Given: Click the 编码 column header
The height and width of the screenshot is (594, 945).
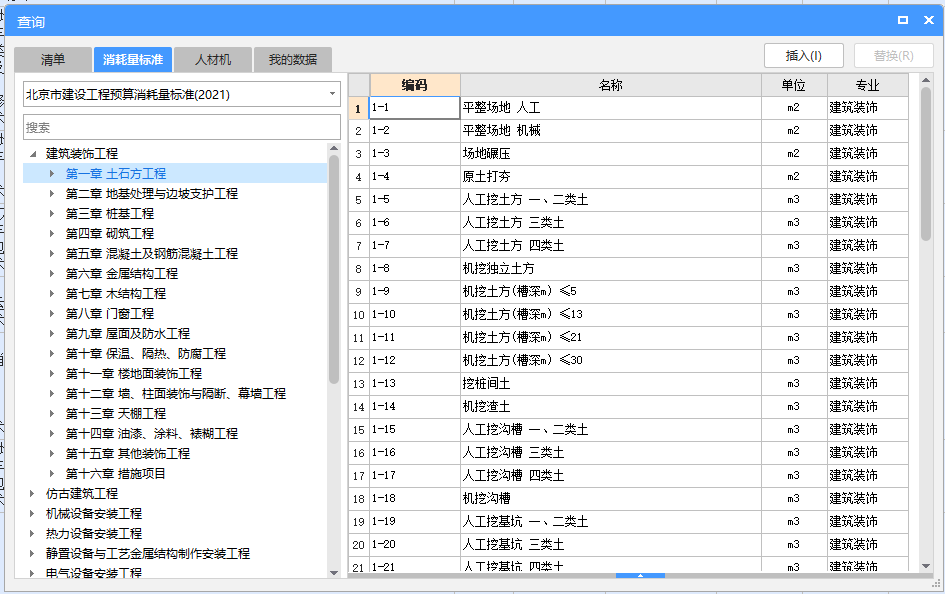Looking at the screenshot, I should tap(415, 85).
